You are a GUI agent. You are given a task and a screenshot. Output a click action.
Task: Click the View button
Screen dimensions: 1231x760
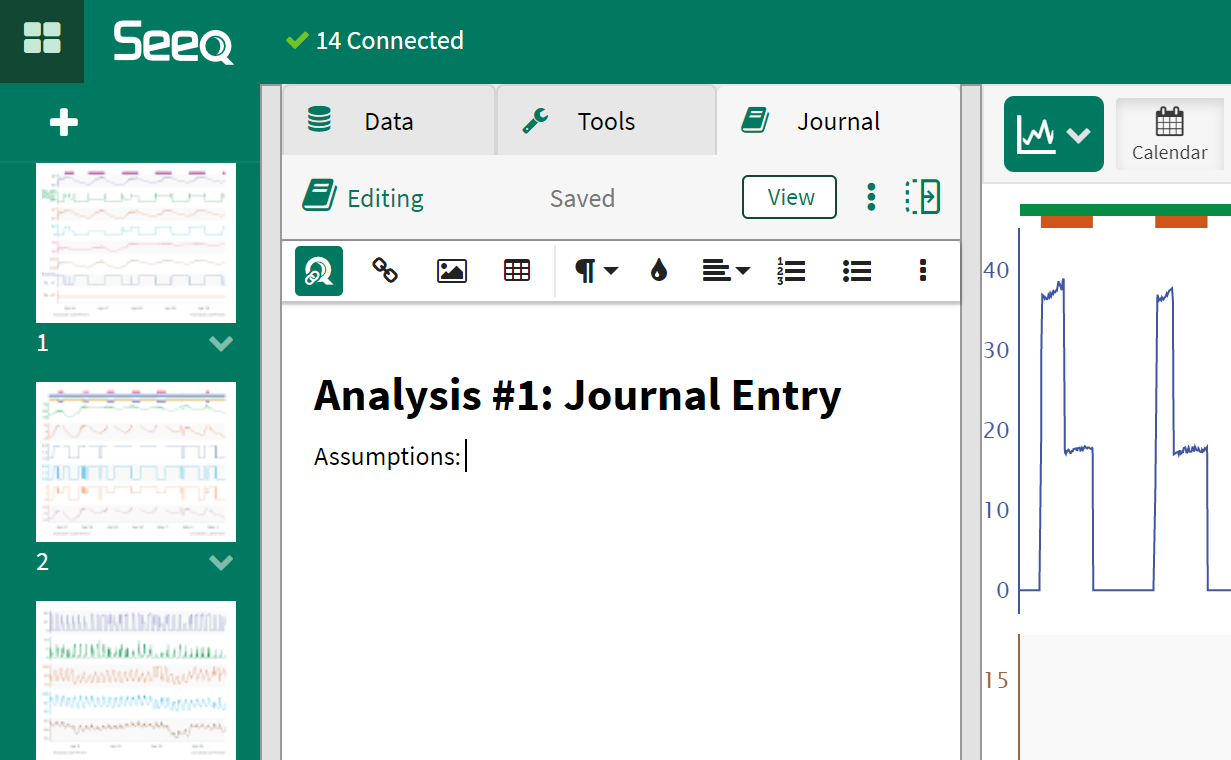(x=789, y=197)
